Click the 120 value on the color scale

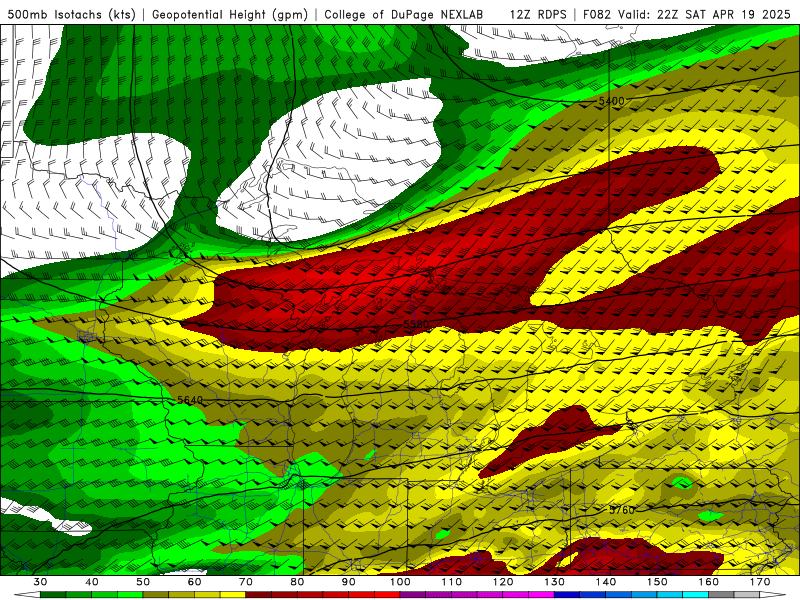click(x=503, y=582)
